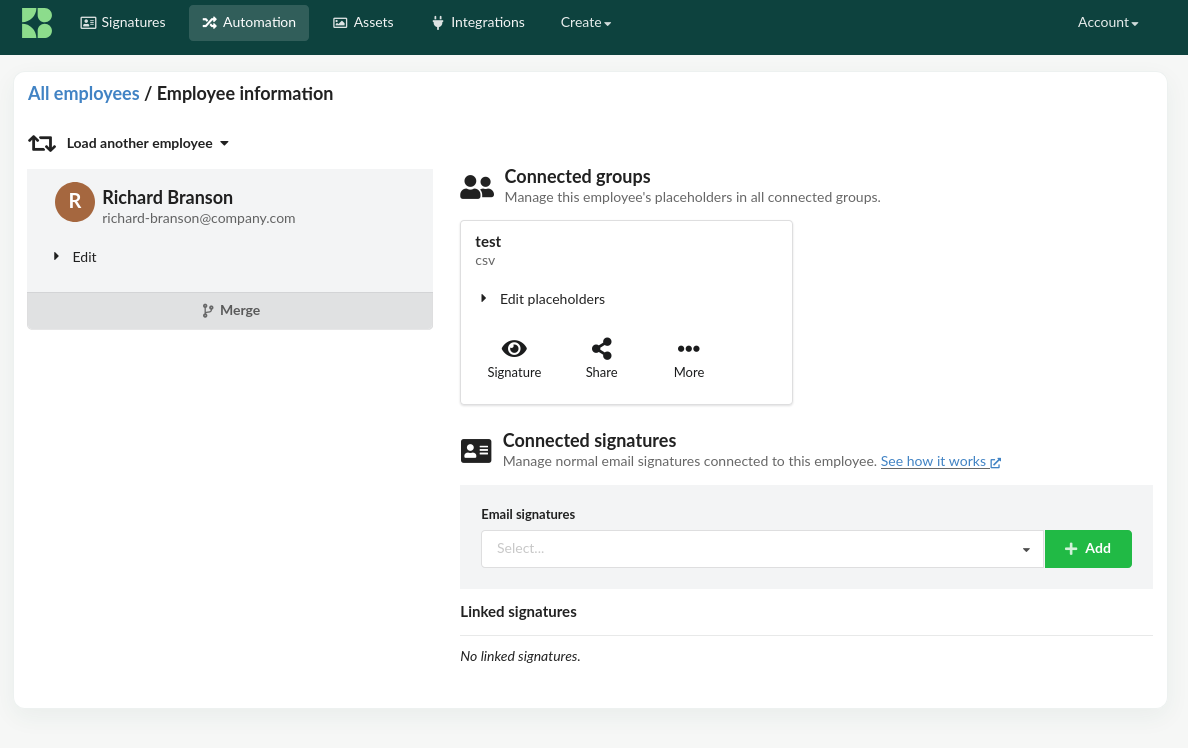Open the More three-dots icon
The width and height of the screenshot is (1188, 748).
[688, 349]
